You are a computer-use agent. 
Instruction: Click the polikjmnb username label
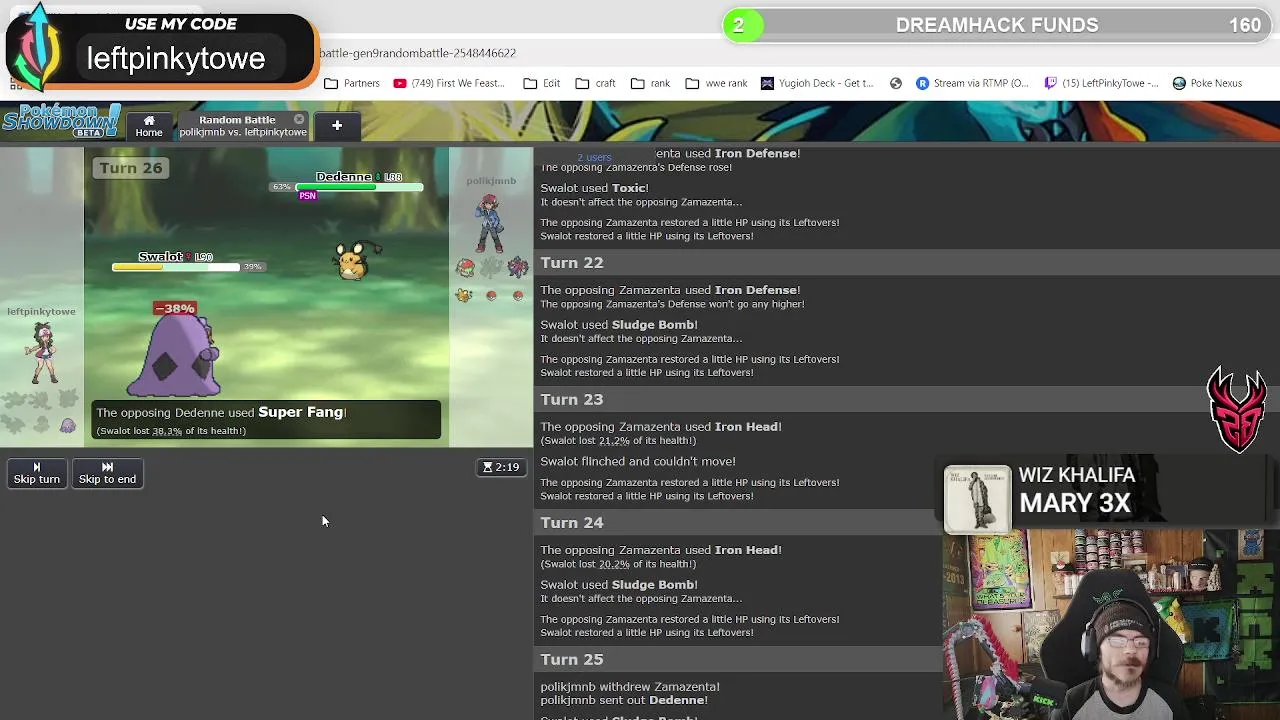click(491, 181)
